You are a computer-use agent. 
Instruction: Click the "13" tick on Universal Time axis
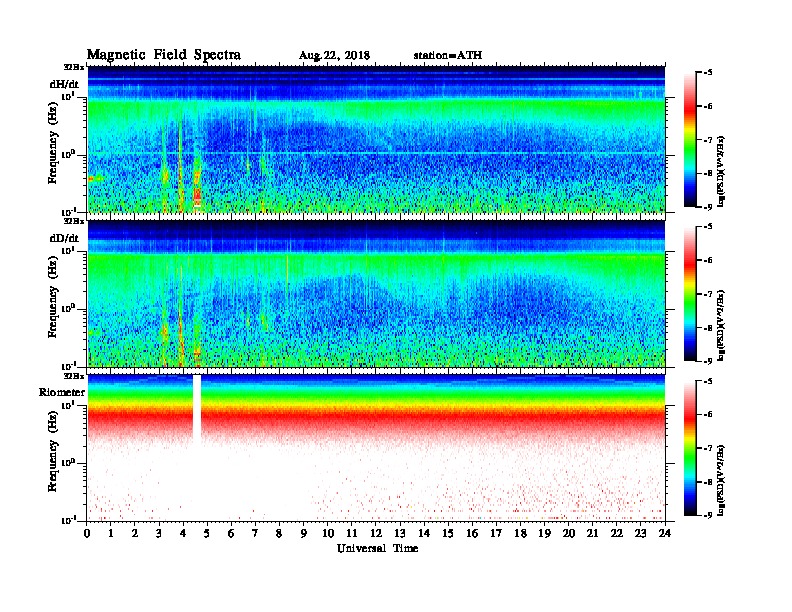click(400, 533)
